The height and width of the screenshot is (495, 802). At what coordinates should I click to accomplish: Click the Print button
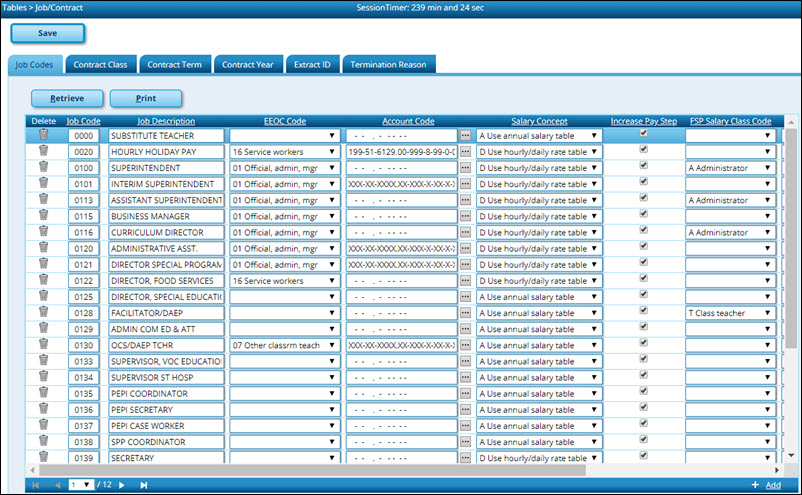146,98
